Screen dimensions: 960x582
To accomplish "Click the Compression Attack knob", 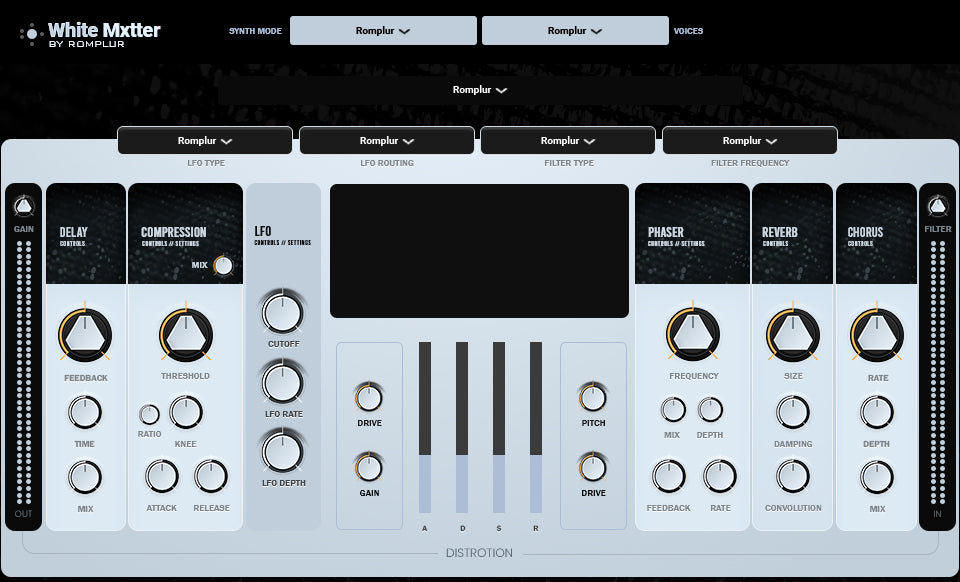I will pyautogui.click(x=162, y=476).
